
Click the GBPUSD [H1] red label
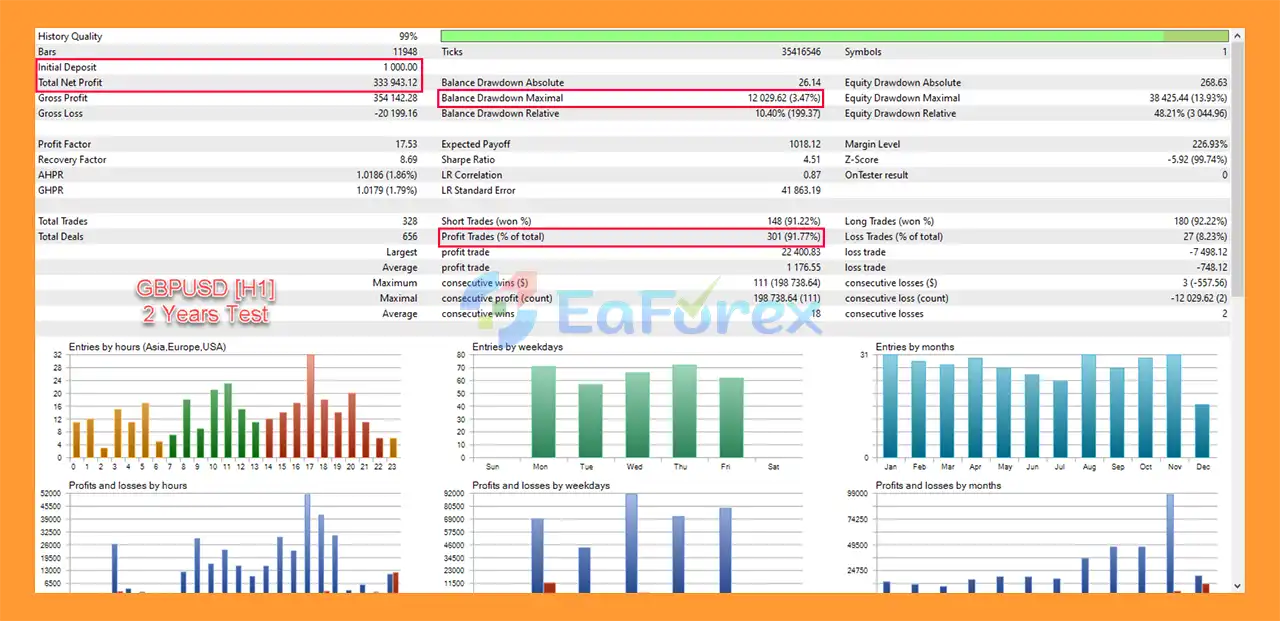[206, 291]
